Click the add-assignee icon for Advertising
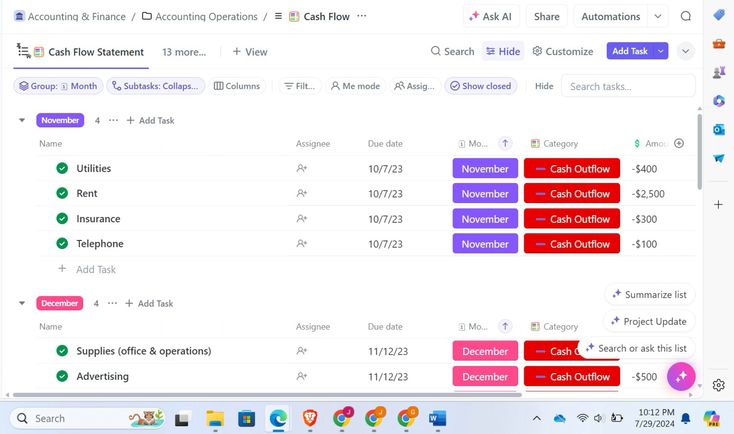This screenshot has height=434, width=734. click(302, 376)
